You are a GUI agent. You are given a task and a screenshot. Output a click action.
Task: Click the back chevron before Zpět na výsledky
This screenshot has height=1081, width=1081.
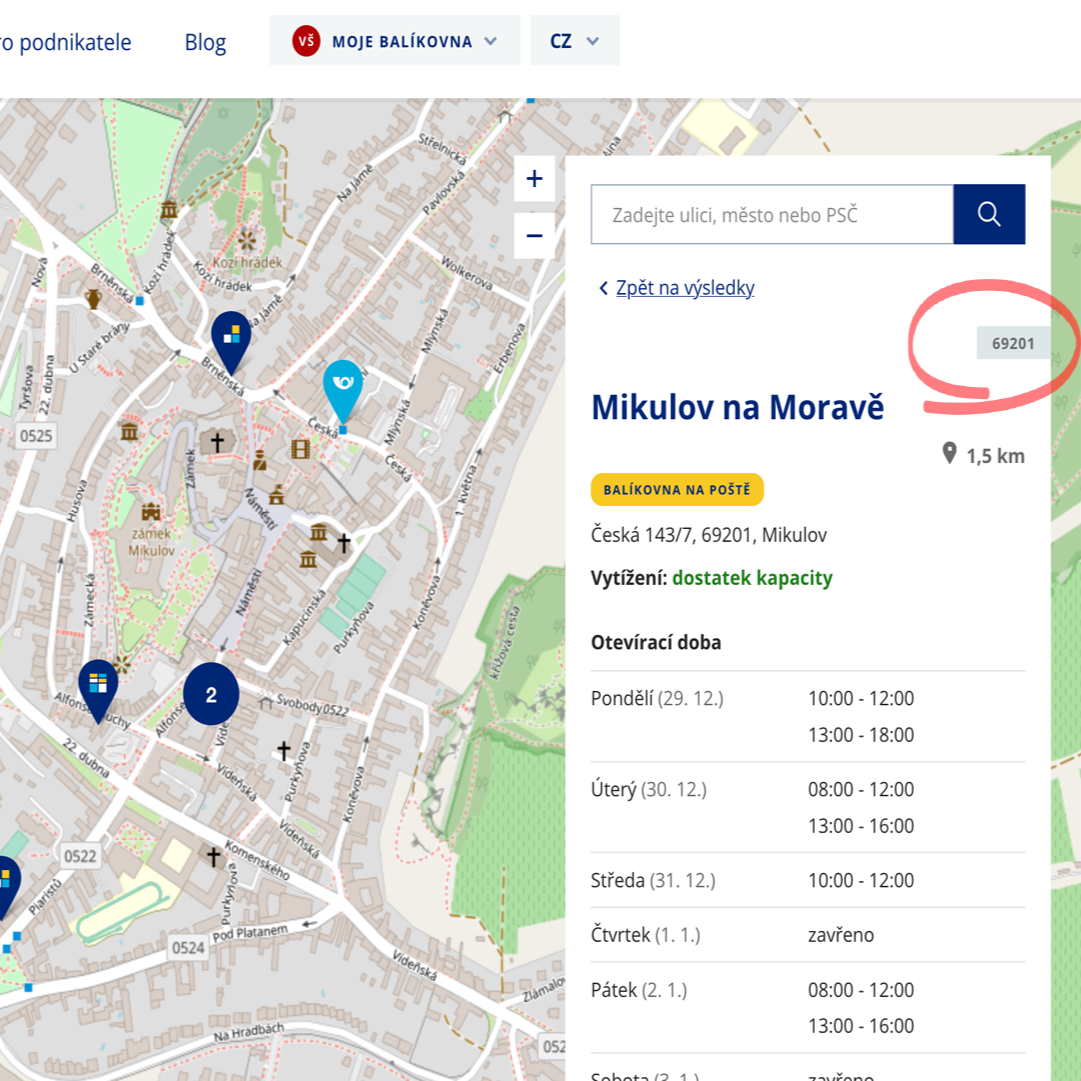pos(603,288)
